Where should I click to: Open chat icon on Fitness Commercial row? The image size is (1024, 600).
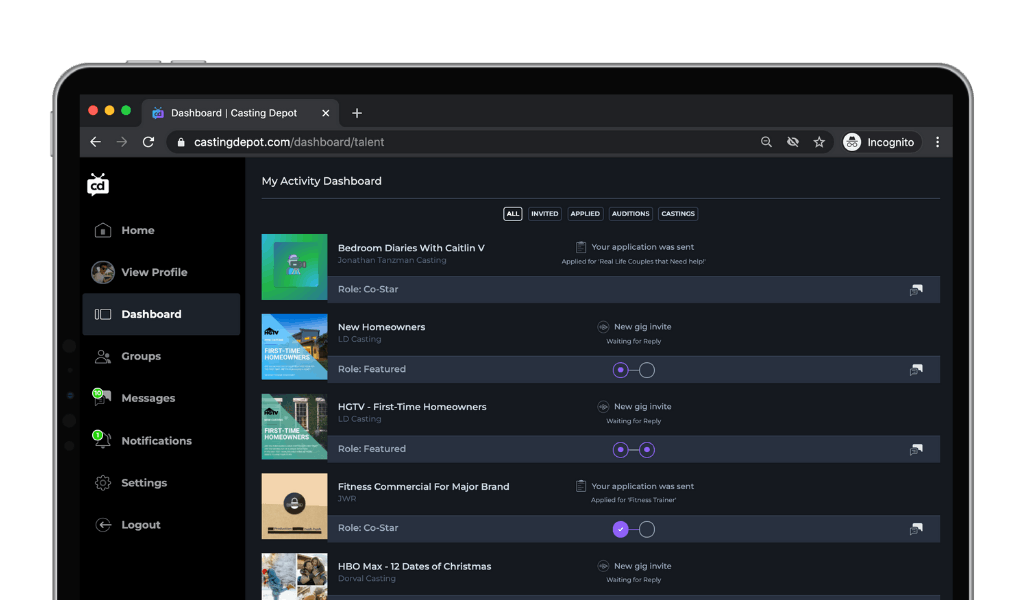coord(915,529)
